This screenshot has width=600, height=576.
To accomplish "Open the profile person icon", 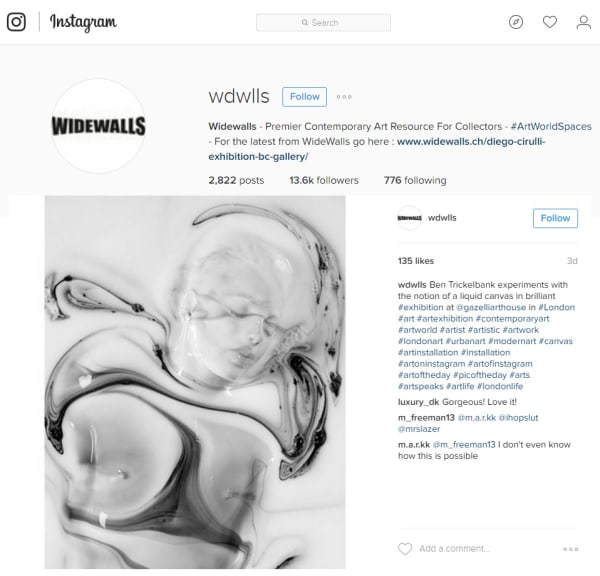I will click(584, 22).
